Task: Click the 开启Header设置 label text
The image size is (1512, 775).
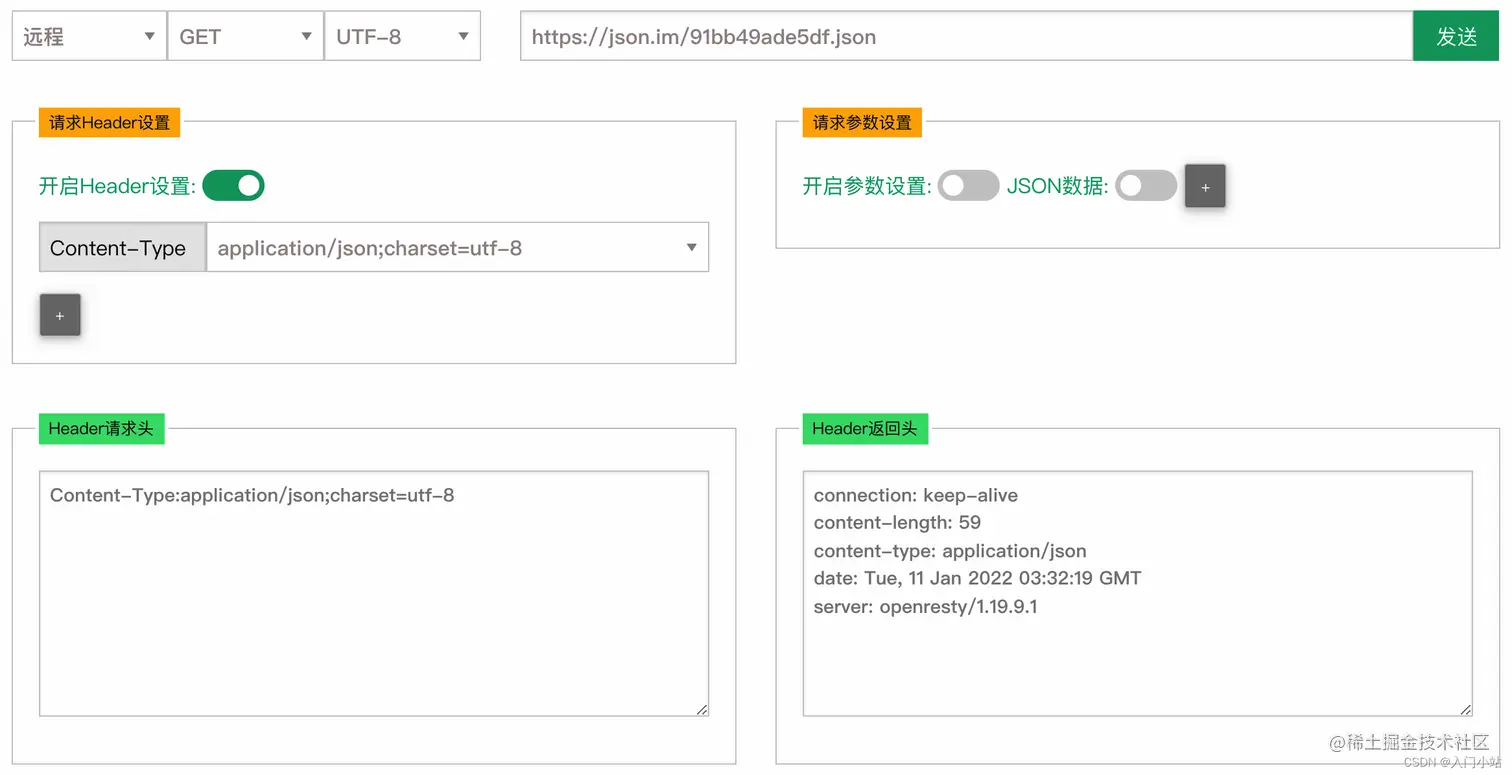Action: (x=118, y=186)
